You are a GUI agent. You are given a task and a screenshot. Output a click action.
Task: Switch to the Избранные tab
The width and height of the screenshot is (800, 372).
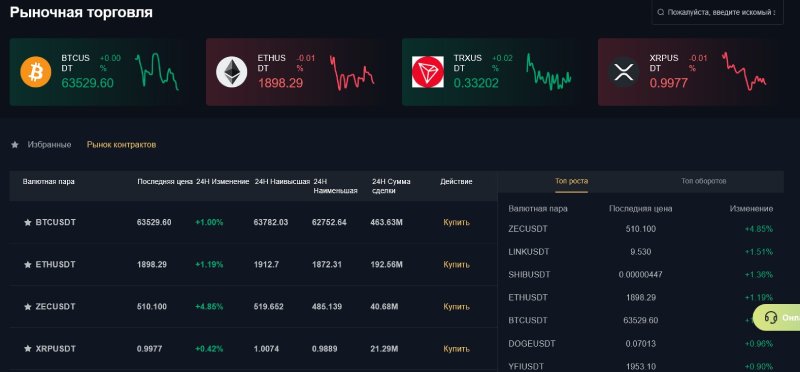click(x=49, y=145)
